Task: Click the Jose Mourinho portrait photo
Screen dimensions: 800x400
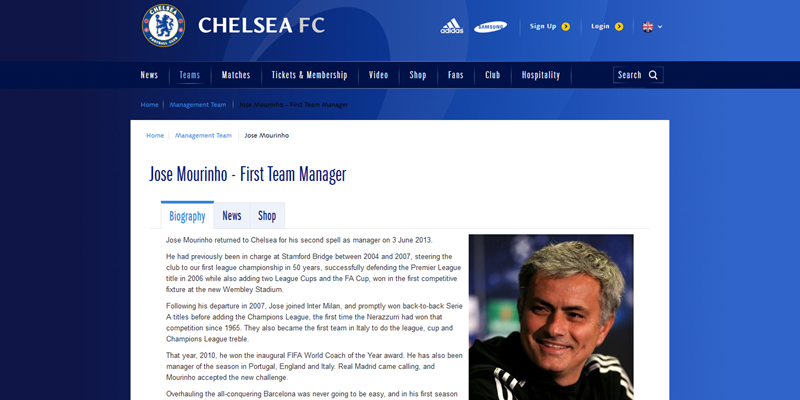Action: coord(551,317)
